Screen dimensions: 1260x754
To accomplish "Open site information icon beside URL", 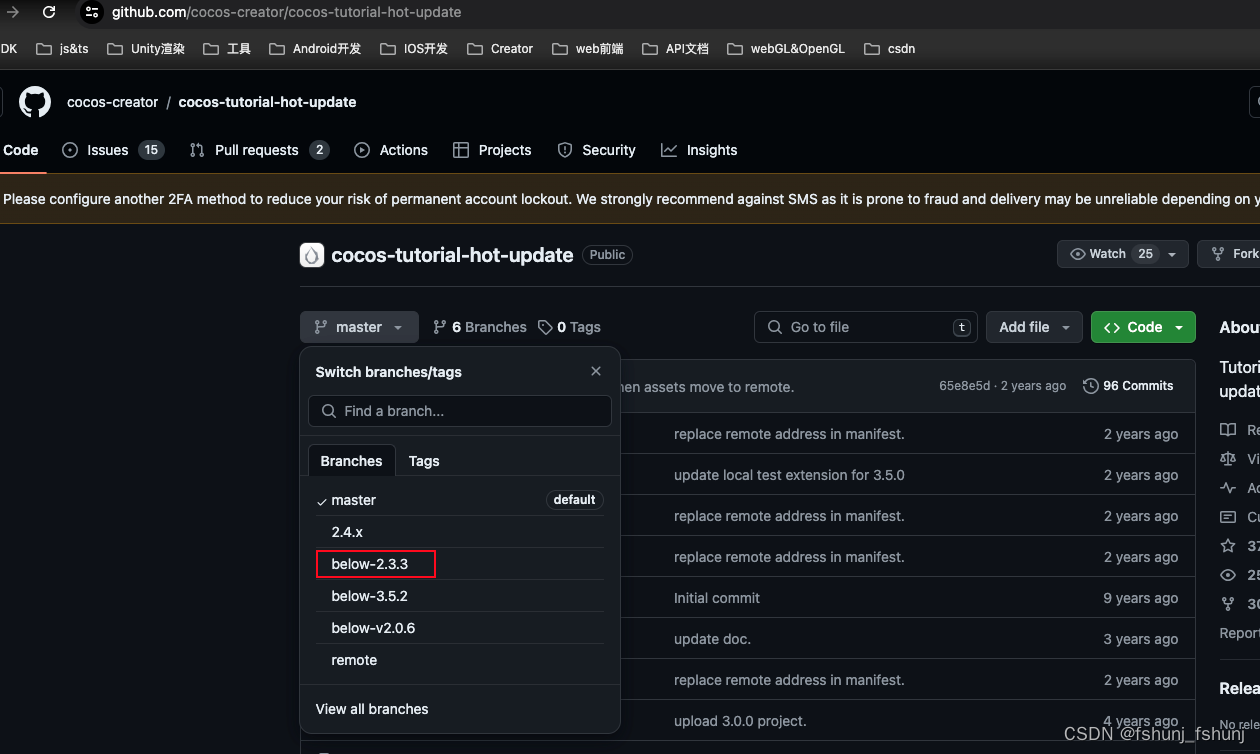I will [91, 12].
